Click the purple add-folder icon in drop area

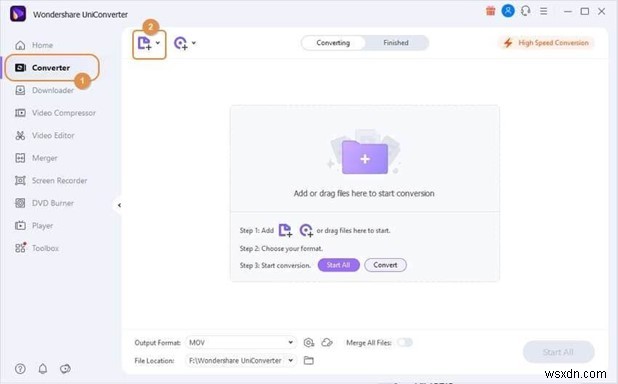pyautogui.click(x=365, y=157)
